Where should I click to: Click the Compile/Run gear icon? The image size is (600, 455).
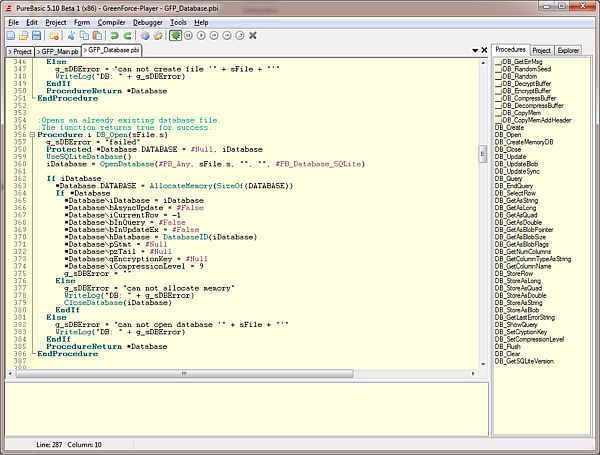[x=144, y=35]
